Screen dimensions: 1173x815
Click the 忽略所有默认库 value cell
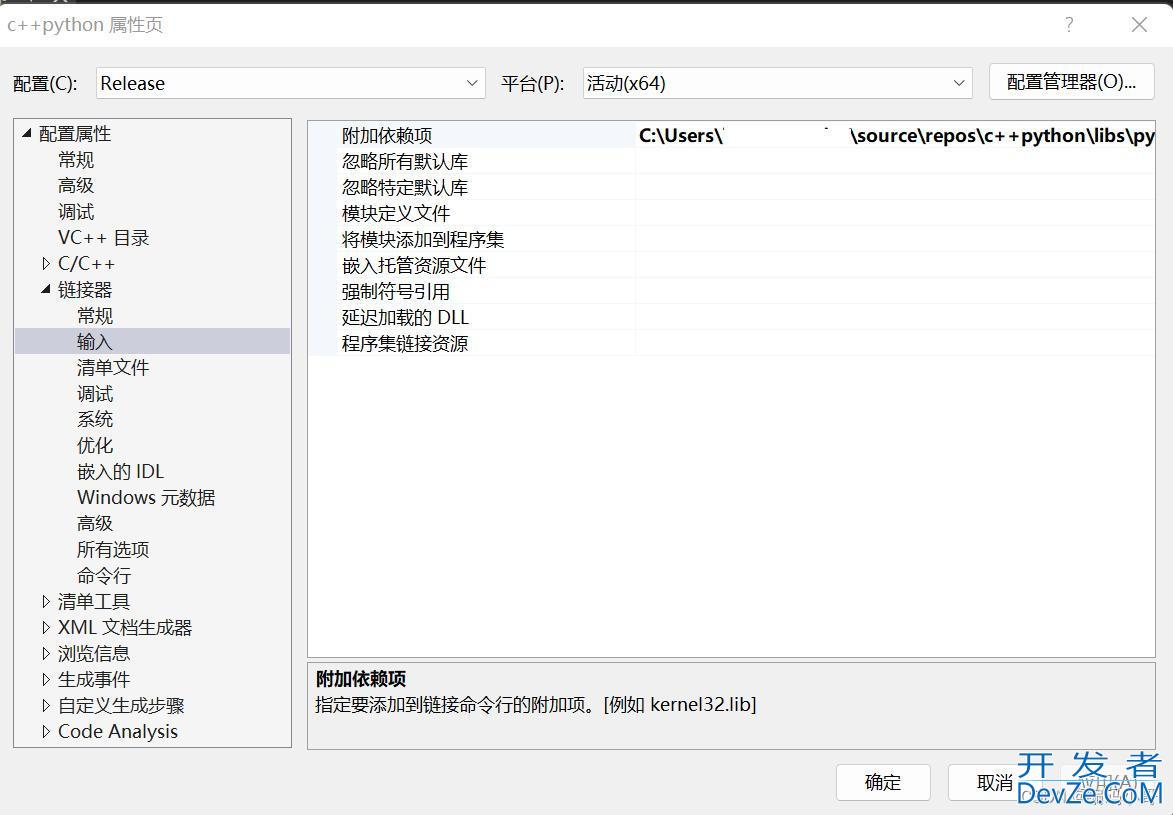[895, 162]
